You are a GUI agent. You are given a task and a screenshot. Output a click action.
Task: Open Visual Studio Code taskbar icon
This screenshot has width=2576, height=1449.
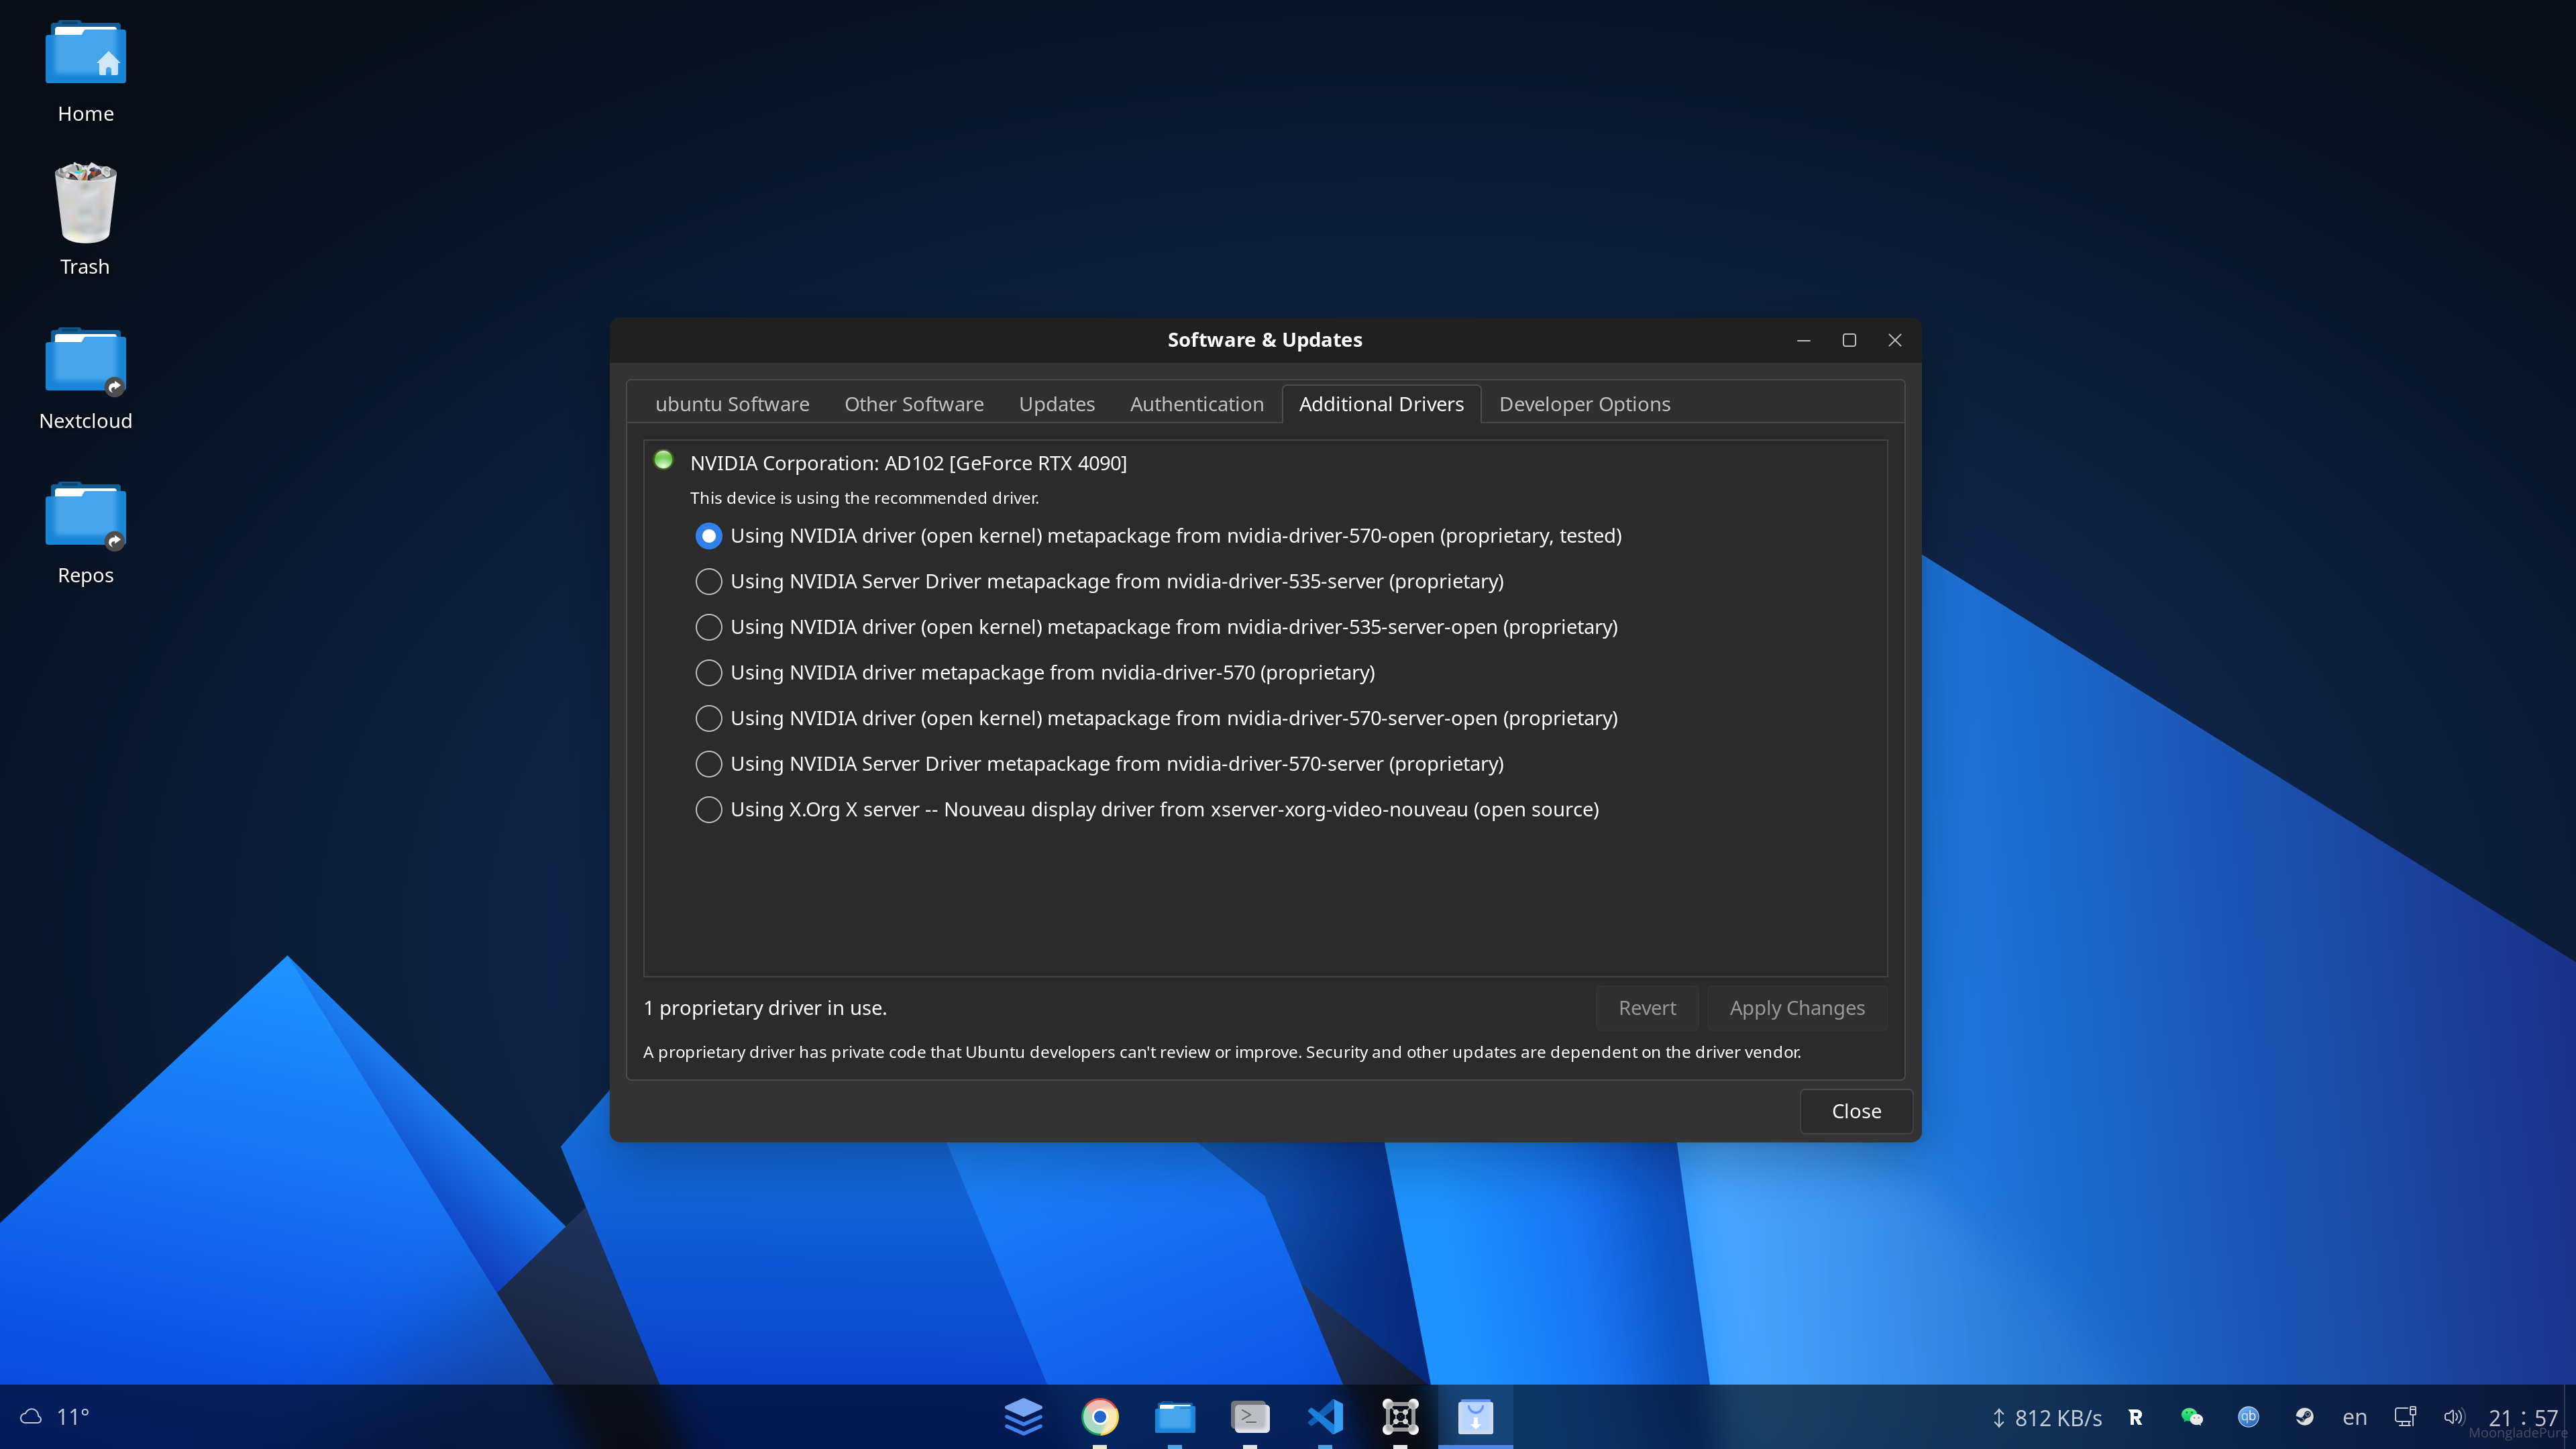1325,1416
